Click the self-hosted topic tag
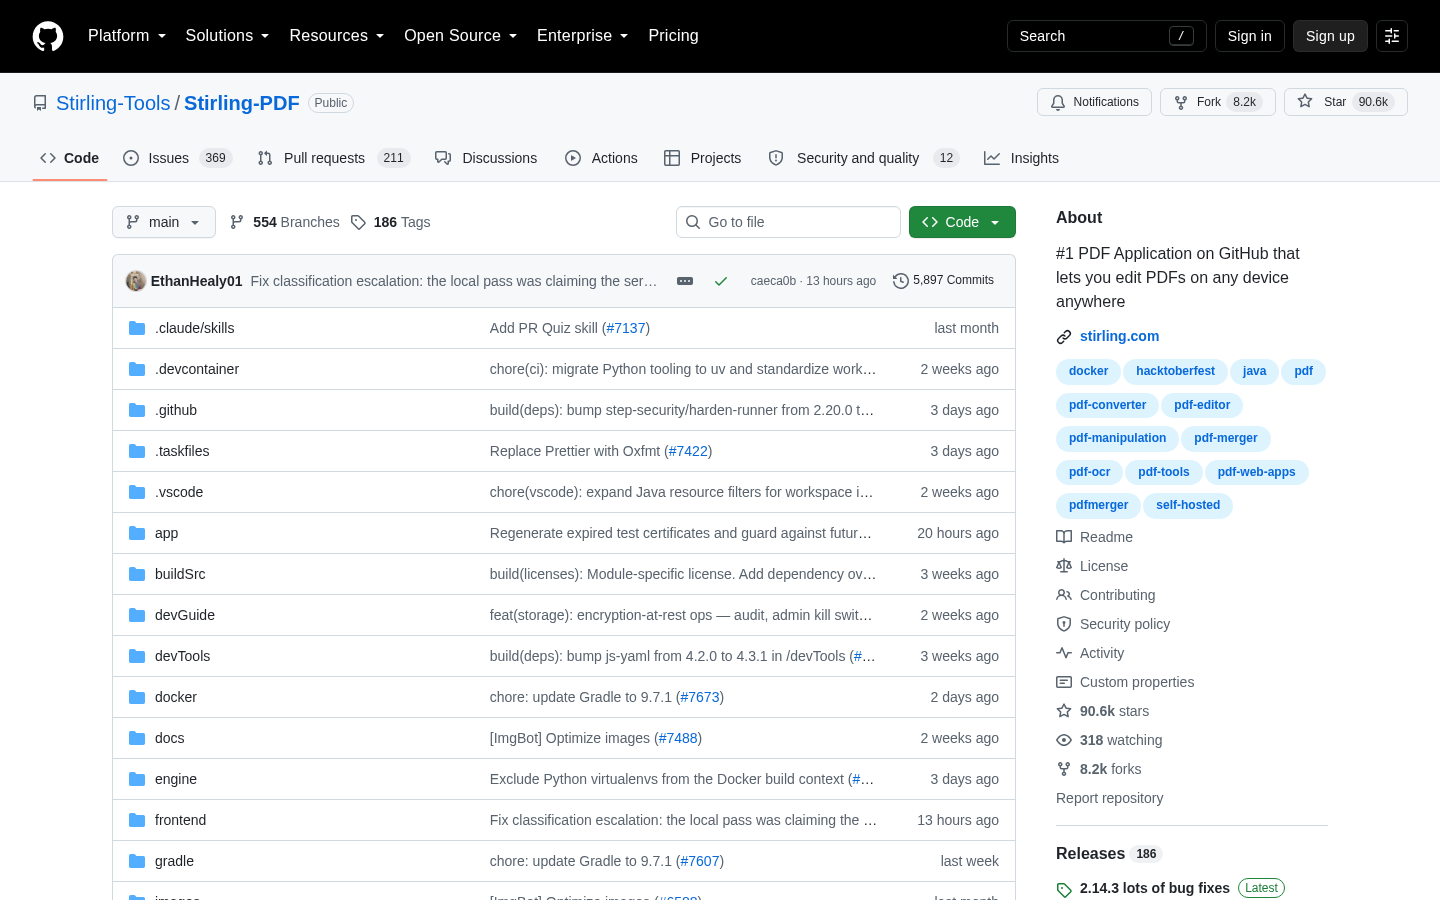The width and height of the screenshot is (1440, 900). (1188, 506)
